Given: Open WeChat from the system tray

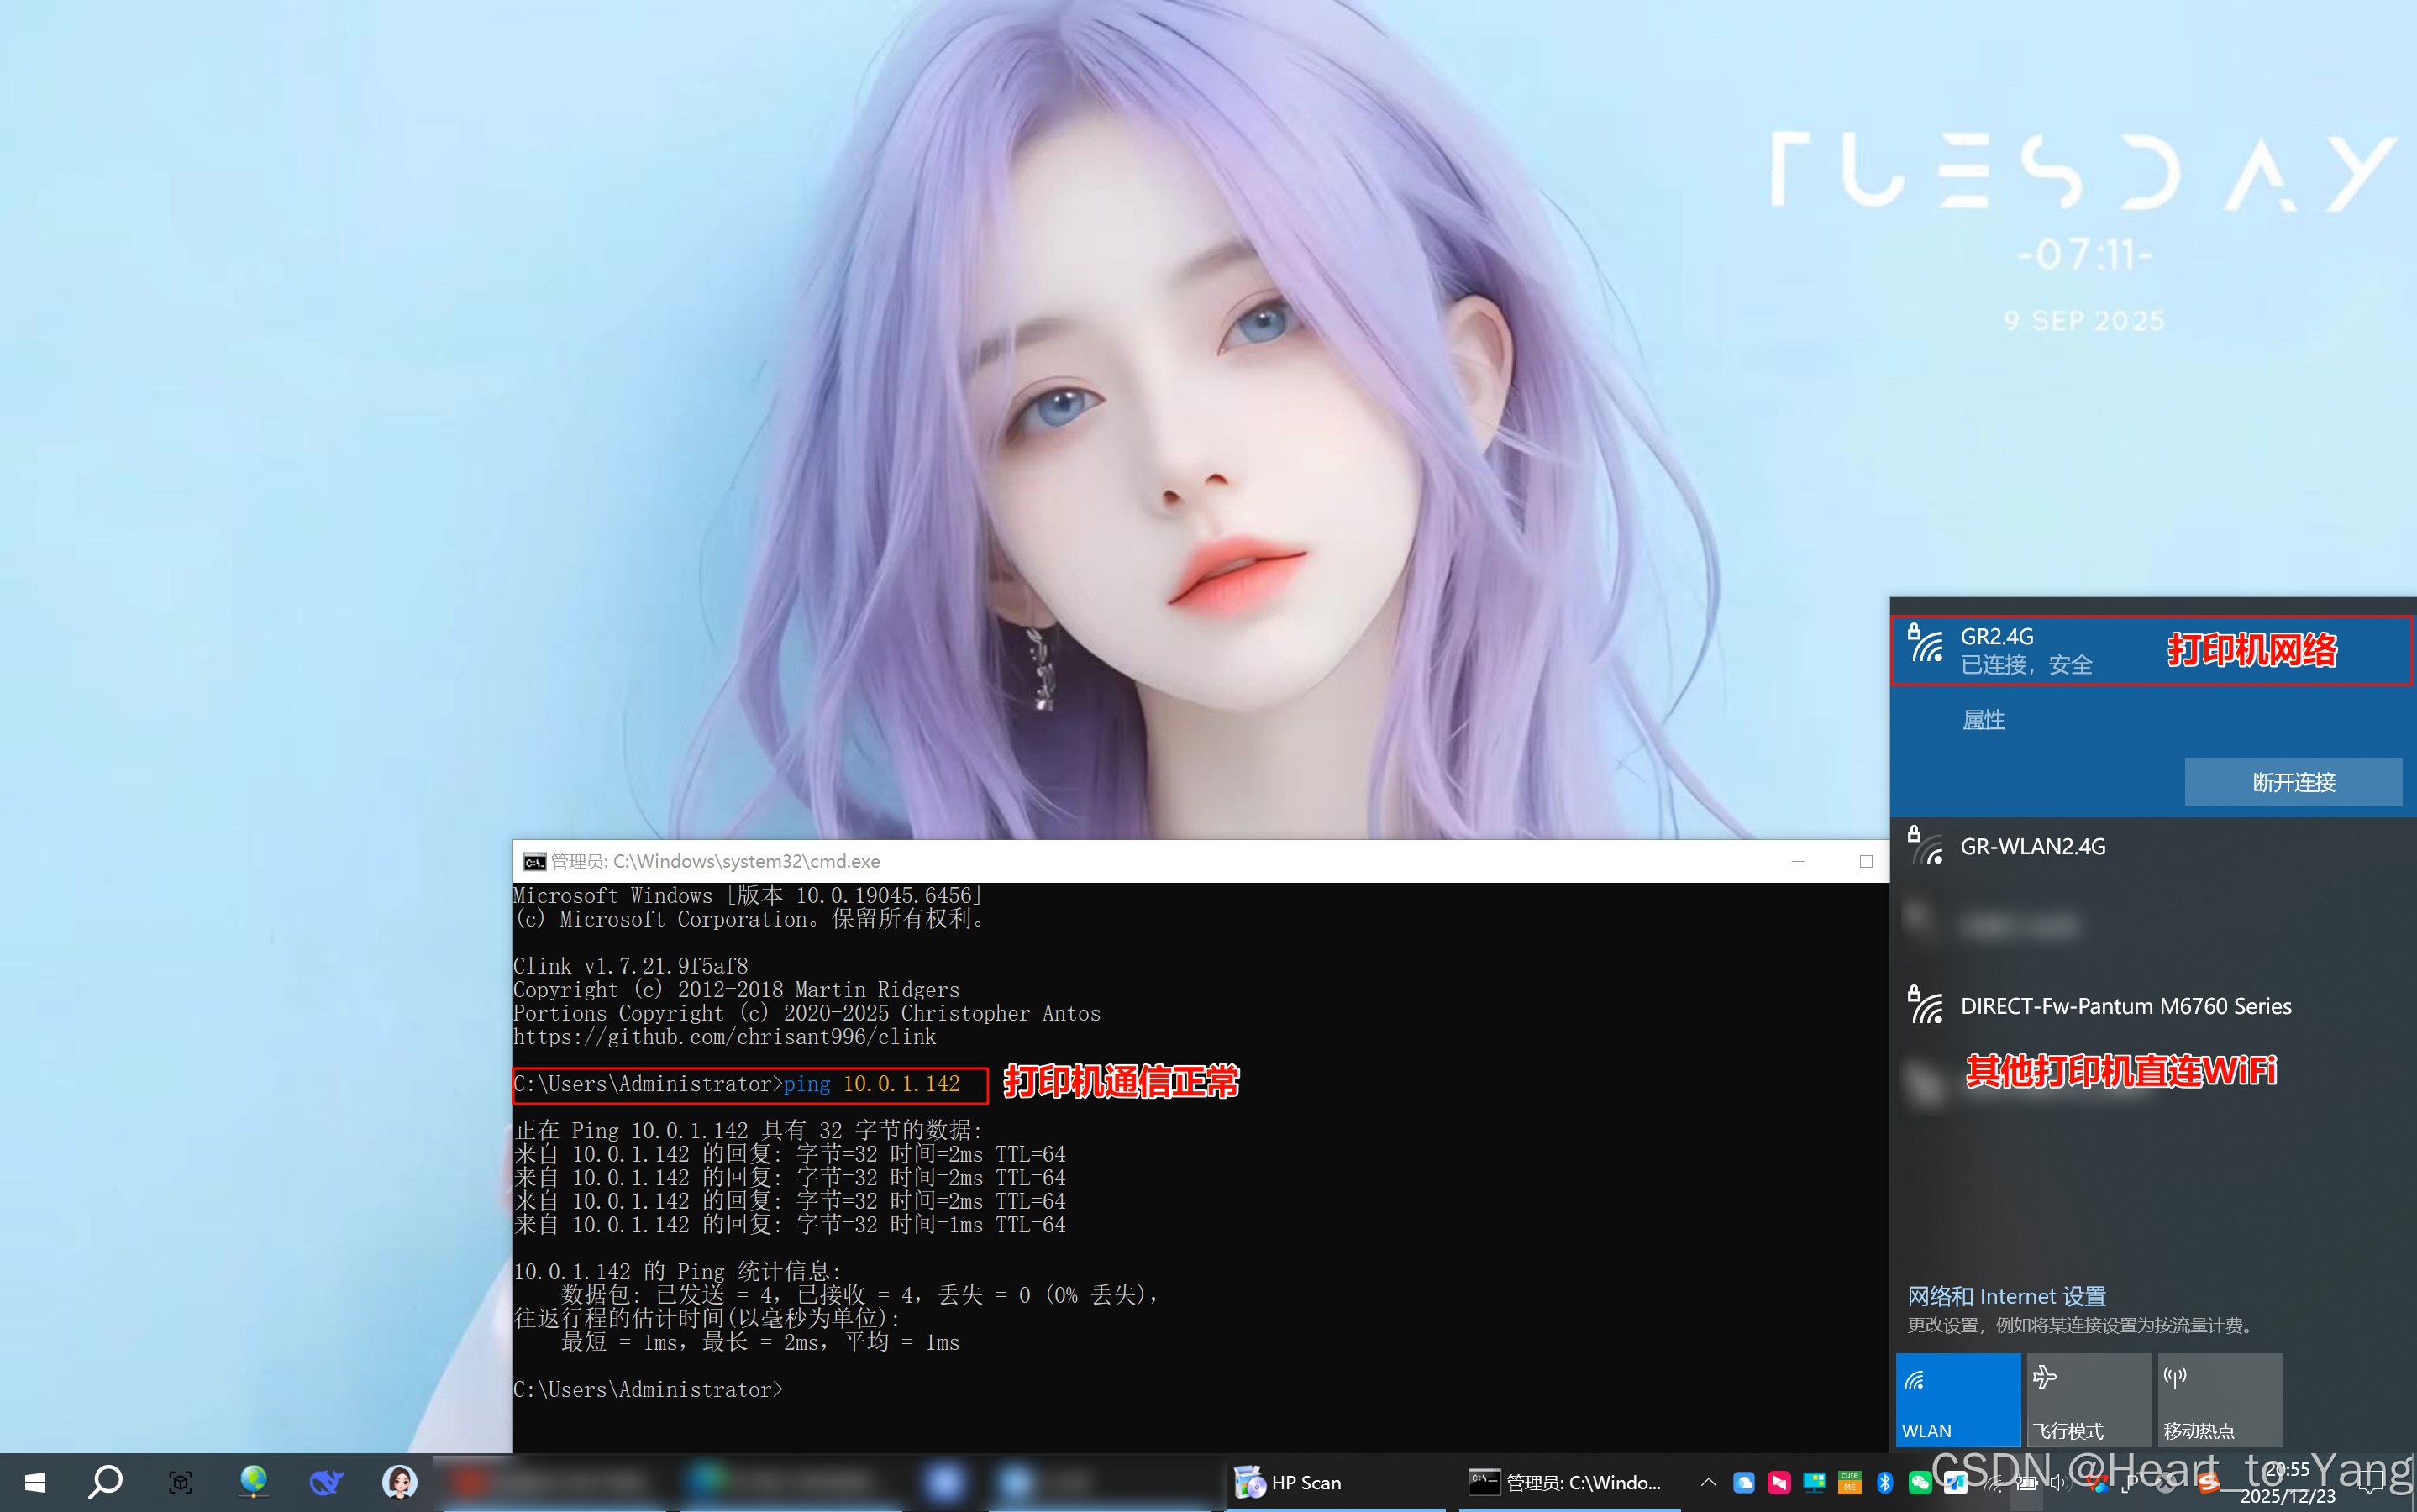Looking at the screenshot, I should 1919,1482.
